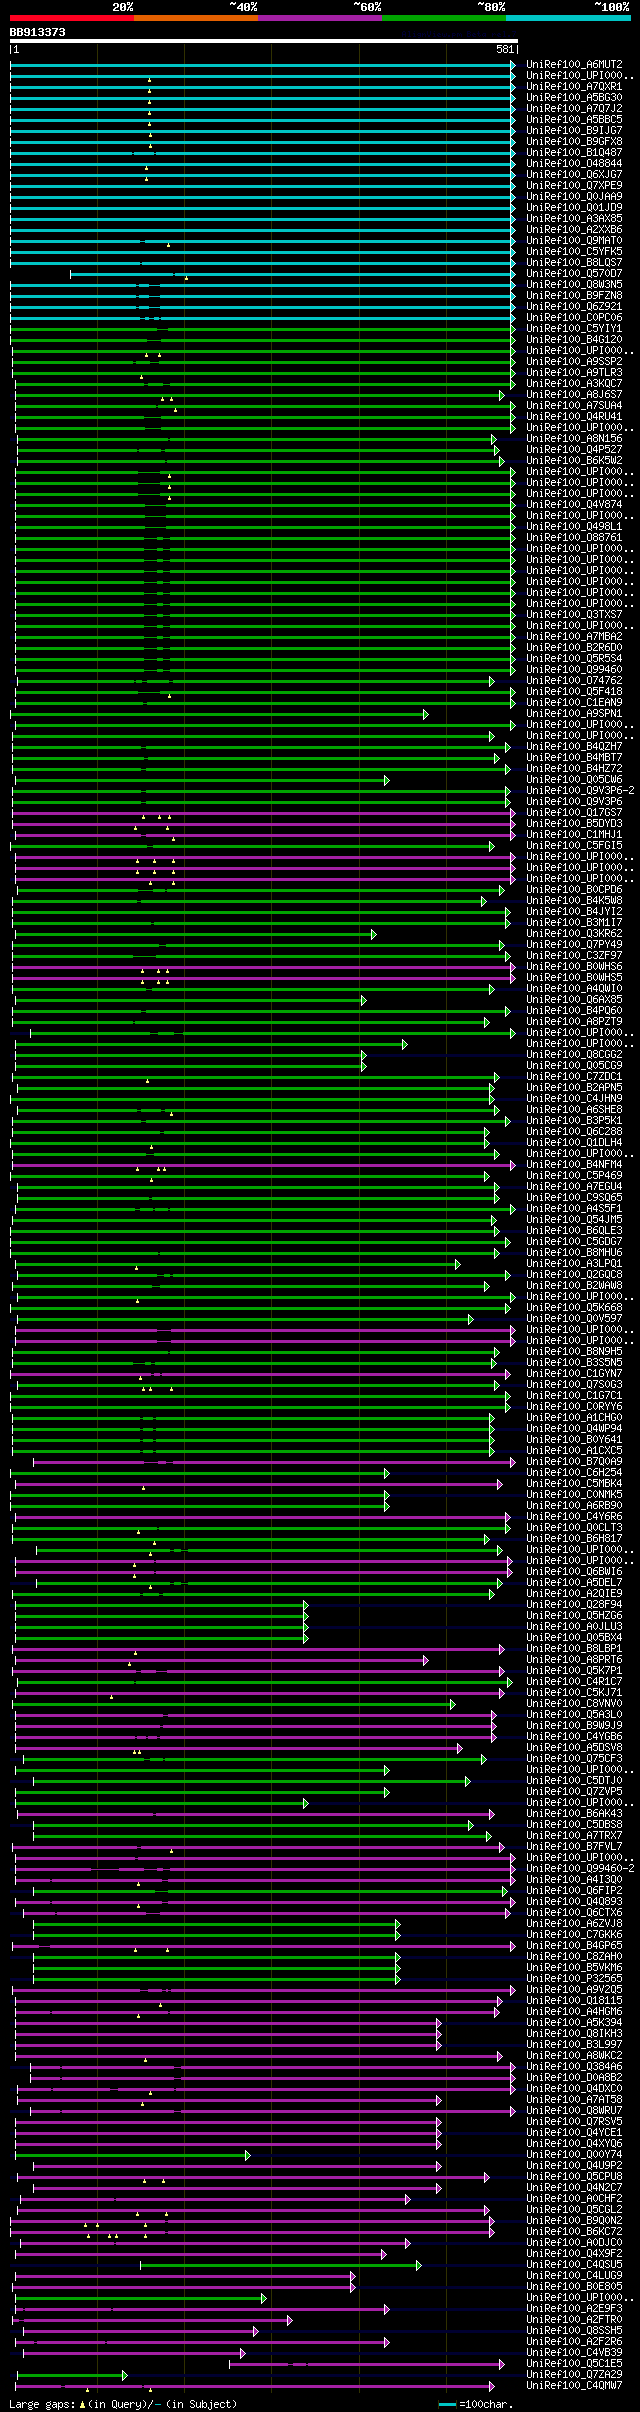640x2412 pixels.
Task: Select hit label UniRef100_Q8WRU7
Action: 574,2111
